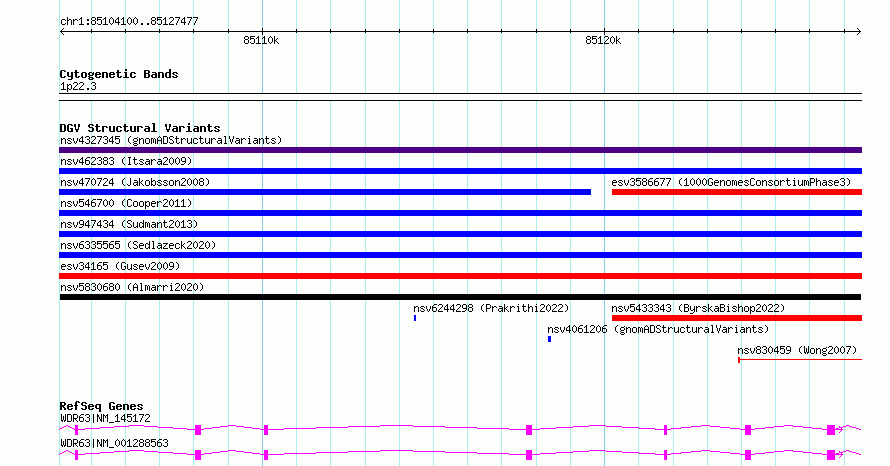890x466 pixels.
Task: Click the thin red nsv830459 line
Action: [x=800, y=360]
